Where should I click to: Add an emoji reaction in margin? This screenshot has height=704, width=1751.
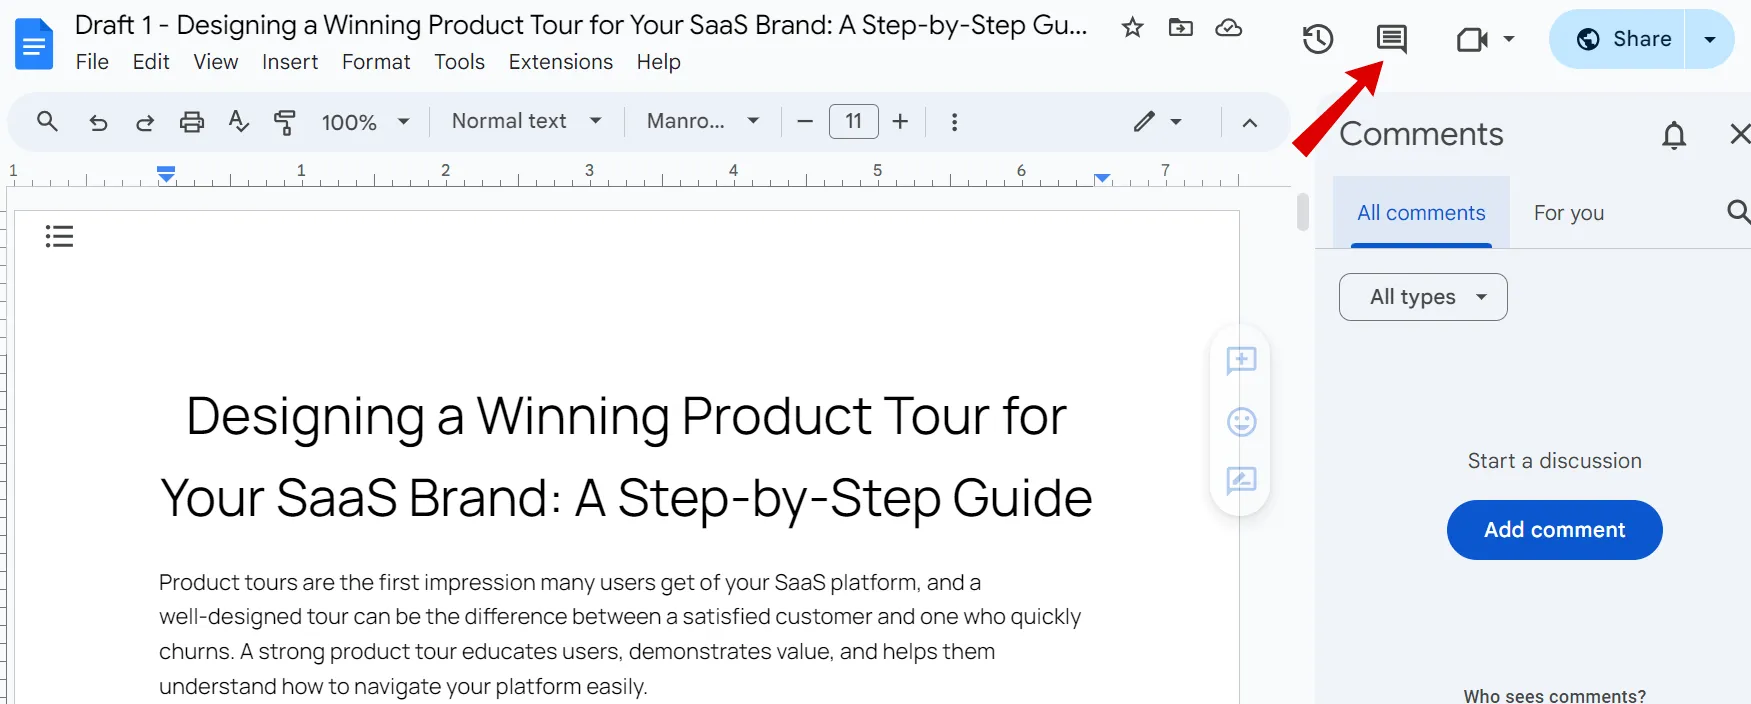(x=1241, y=422)
